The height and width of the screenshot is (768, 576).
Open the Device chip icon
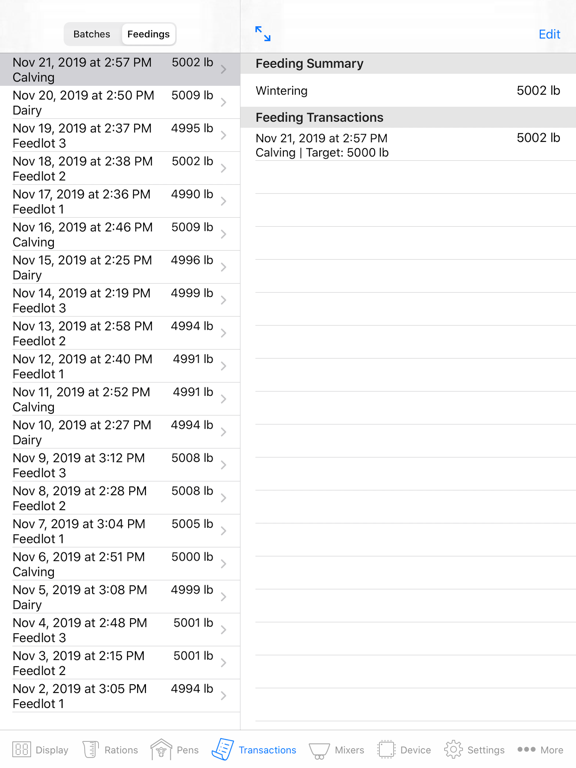386,749
